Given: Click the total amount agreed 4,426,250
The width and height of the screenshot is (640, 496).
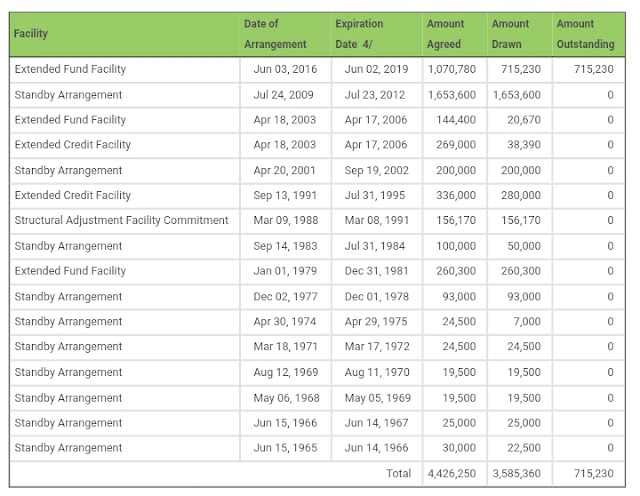Looking at the screenshot, I should coord(452,474).
